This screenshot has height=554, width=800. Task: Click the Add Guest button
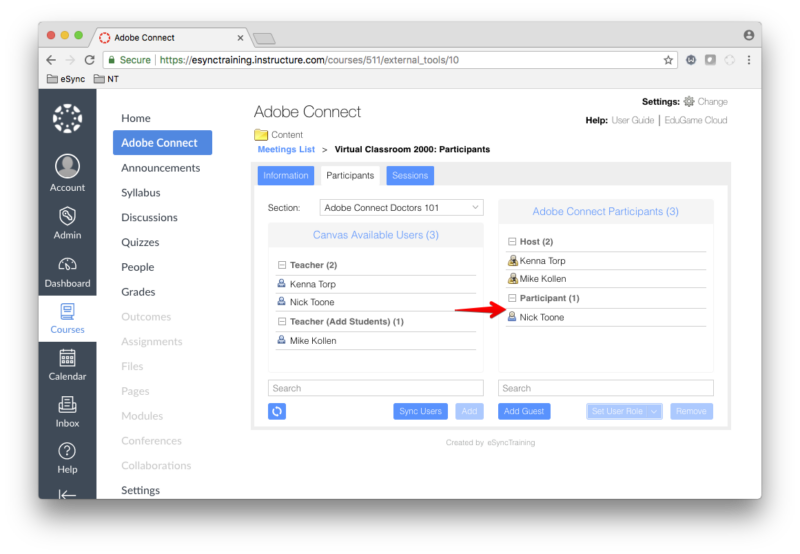click(x=524, y=411)
